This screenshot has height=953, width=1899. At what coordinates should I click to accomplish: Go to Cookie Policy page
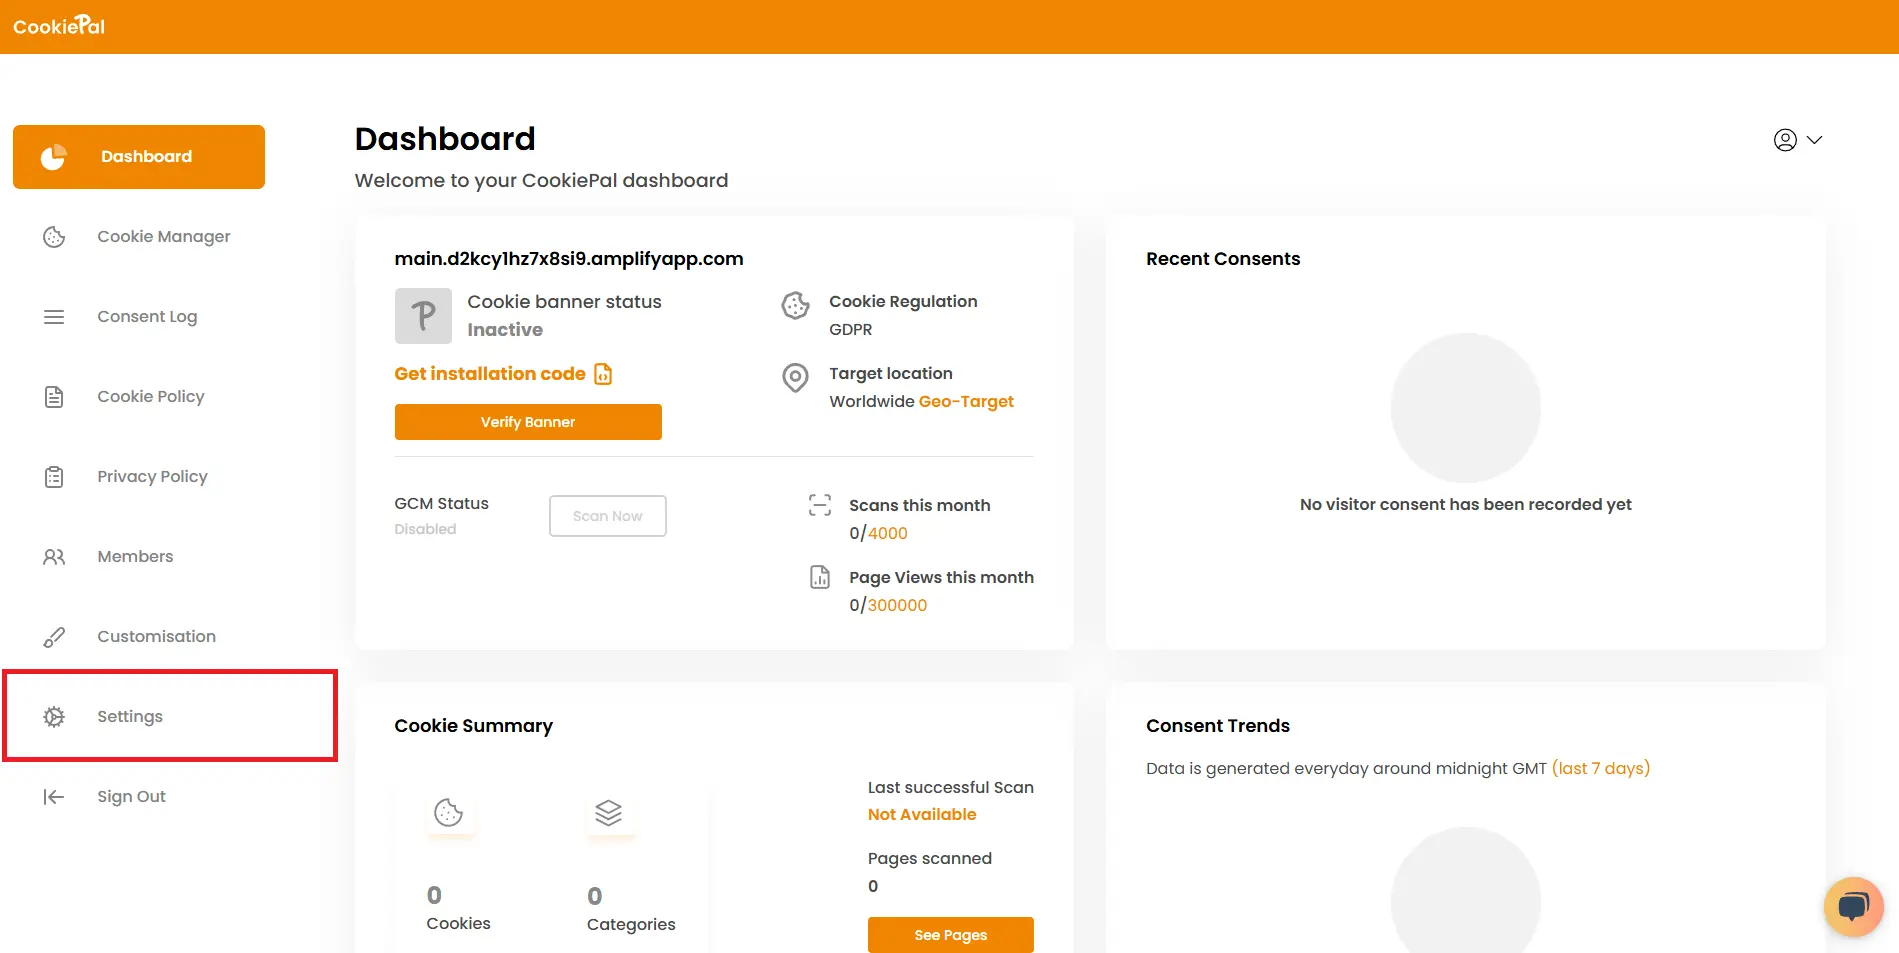click(150, 397)
